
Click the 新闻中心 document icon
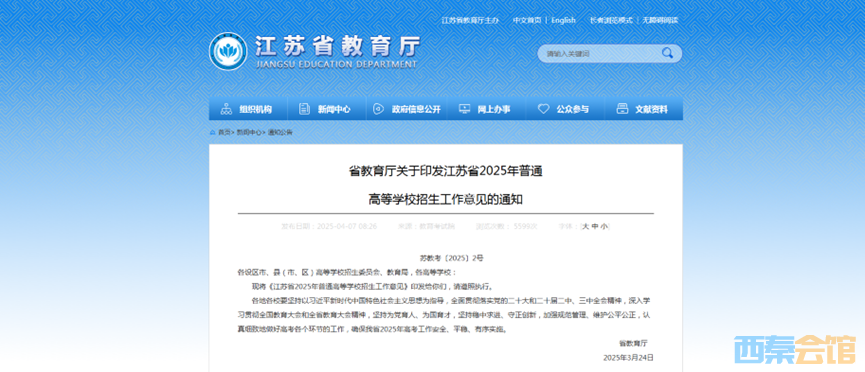305,109
